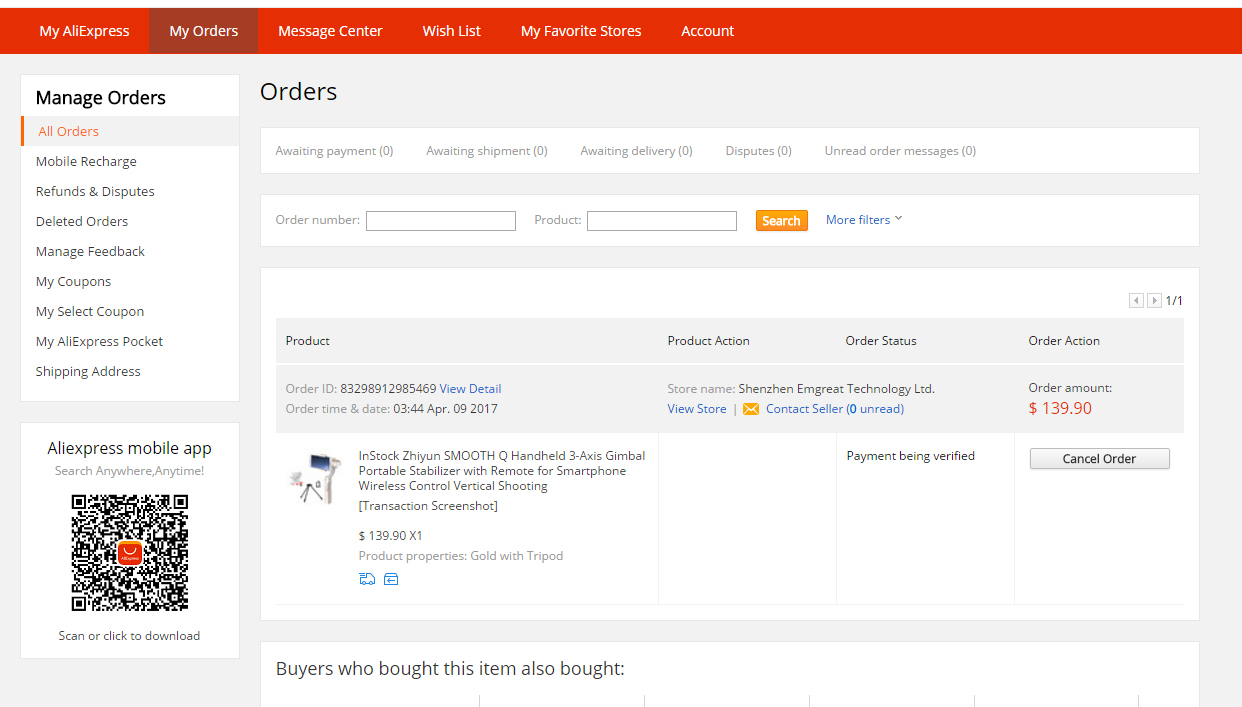1242x707 pixels.
Task: Filter by Awaiting payment (0)
Action: [334, 151]
